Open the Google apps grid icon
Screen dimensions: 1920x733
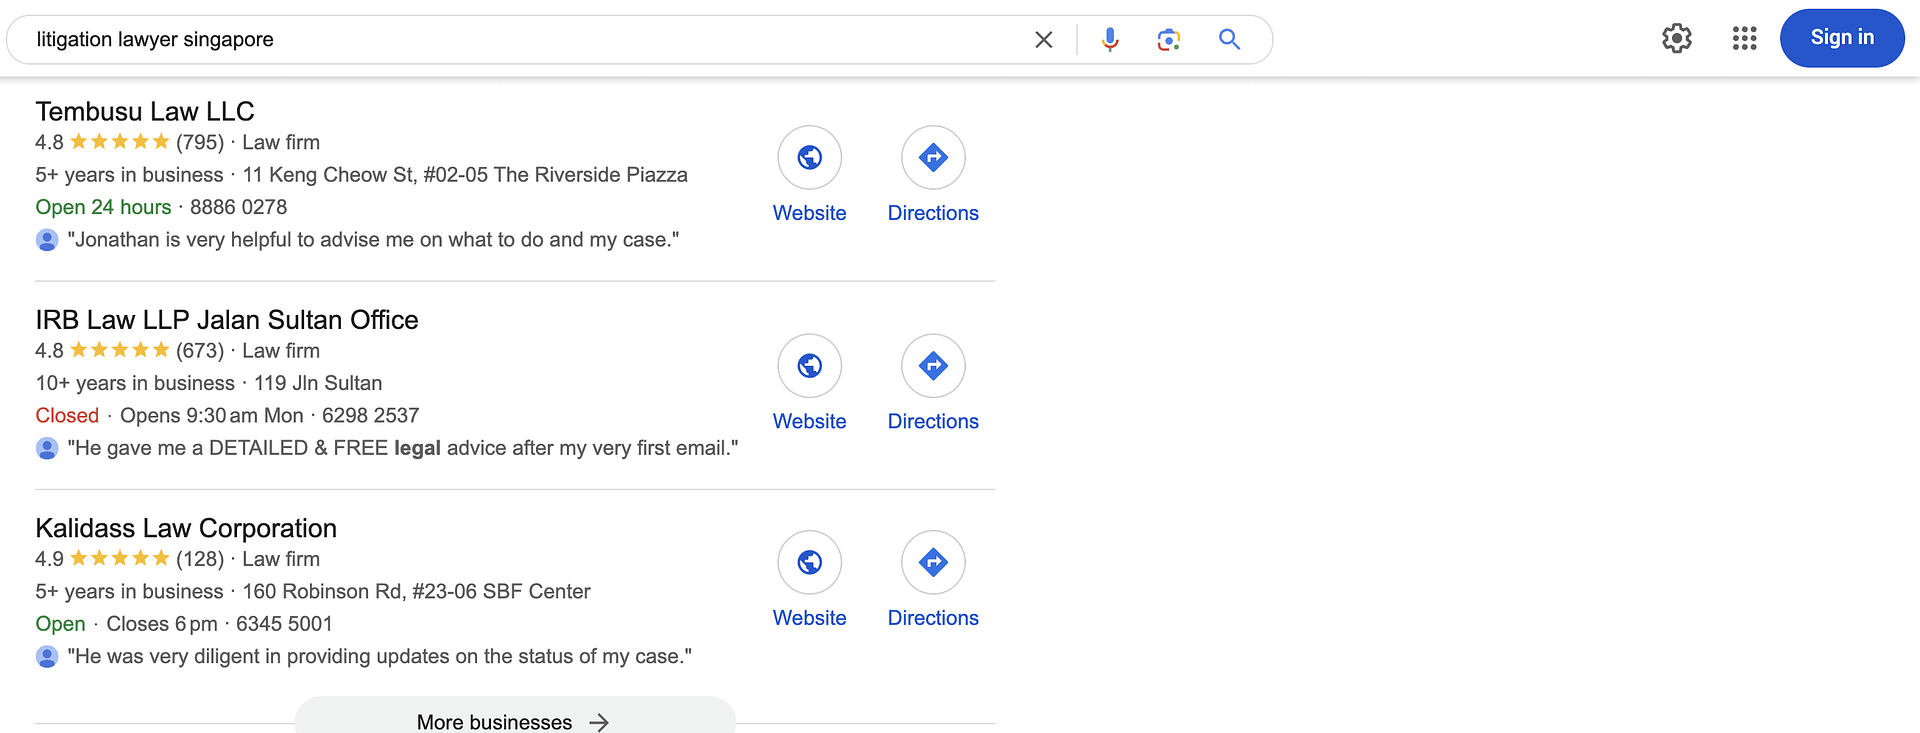[1745, 38]
